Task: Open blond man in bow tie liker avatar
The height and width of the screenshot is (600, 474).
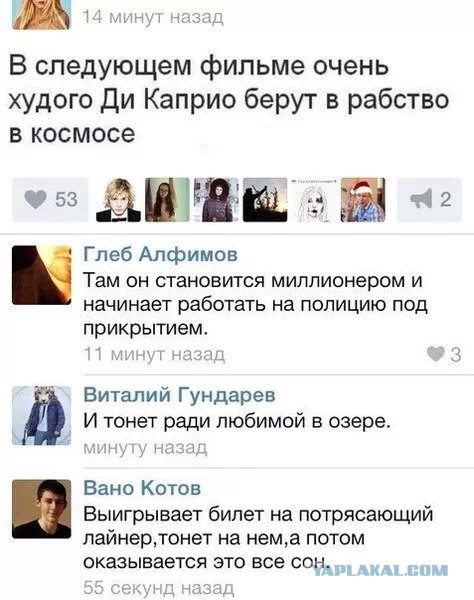Action: click(118, 200)
